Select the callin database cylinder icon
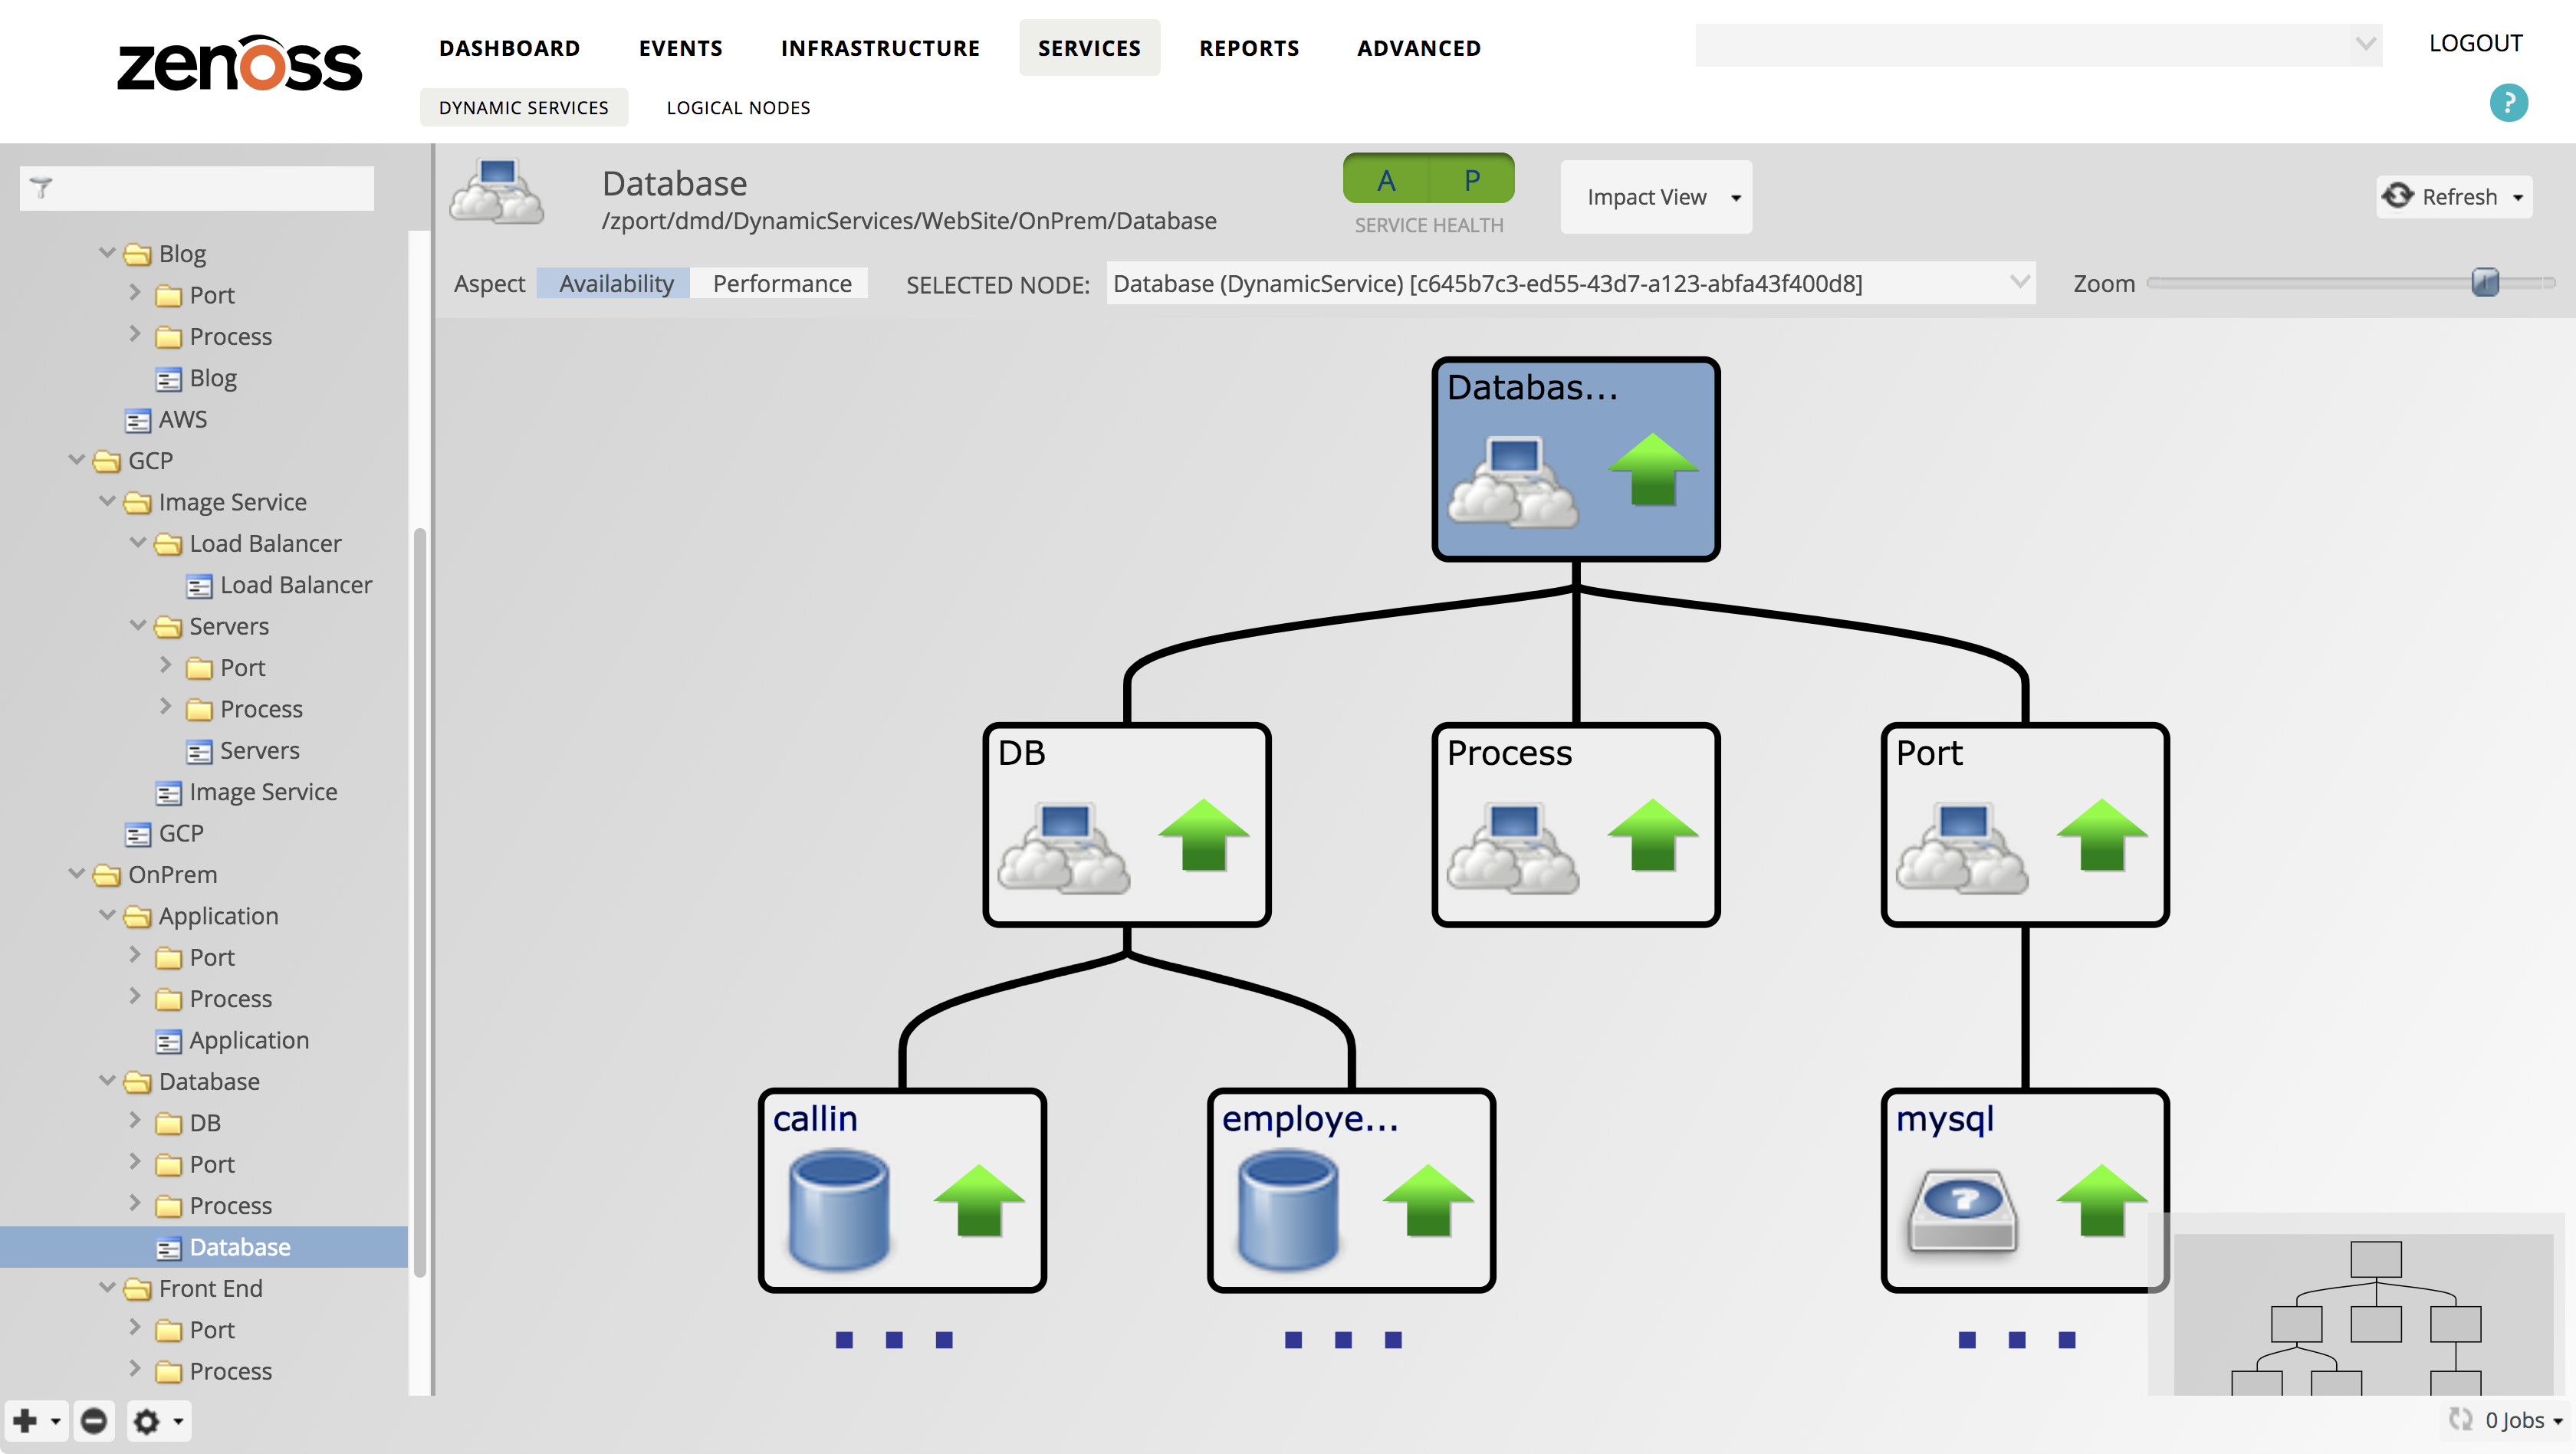This screenshot has width=2576, height=1454. point(838,1210)
